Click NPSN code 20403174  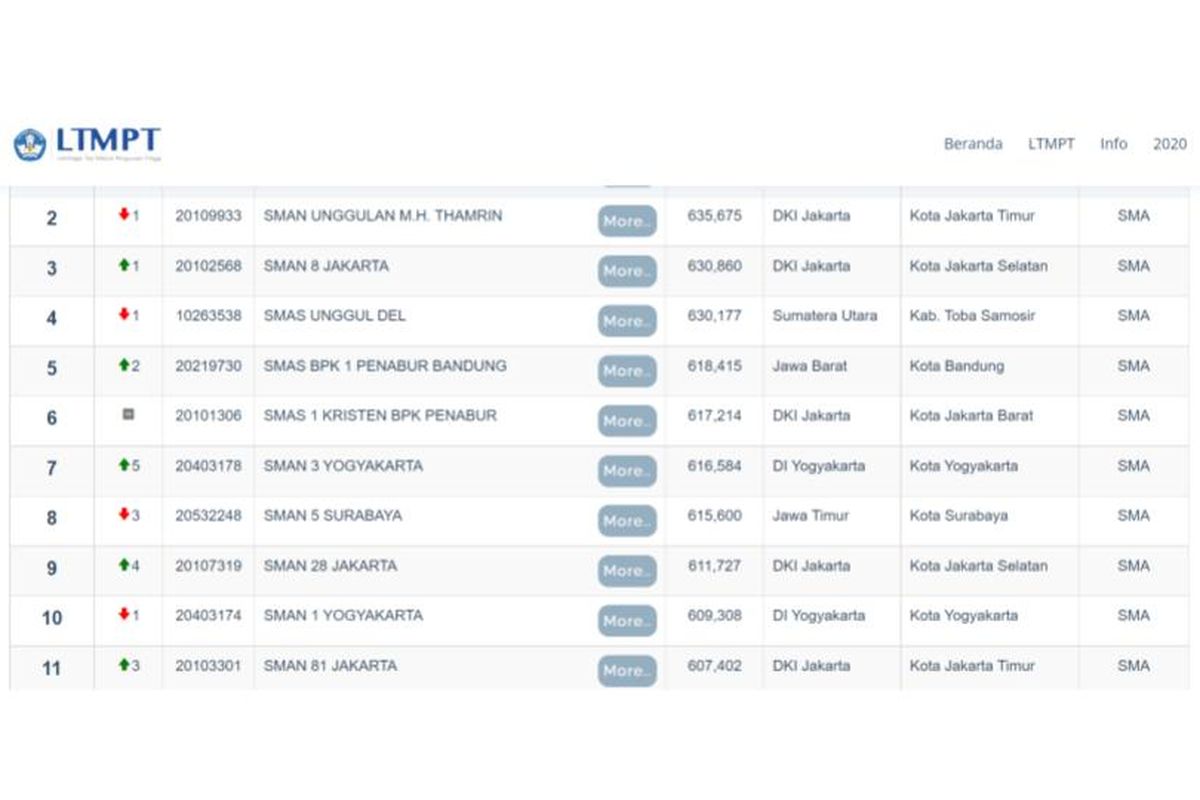click(208, 615)
